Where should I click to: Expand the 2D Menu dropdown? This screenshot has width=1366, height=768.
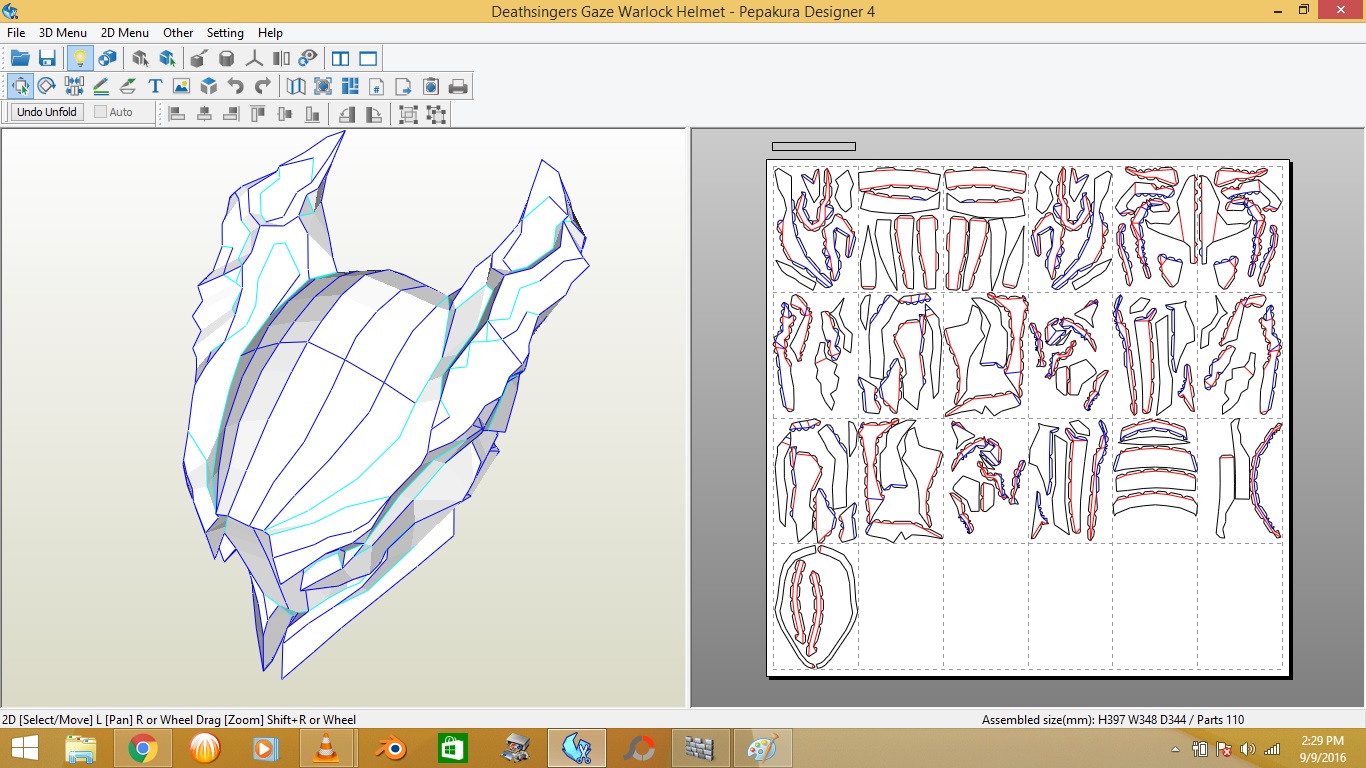(x=124, y=33)
